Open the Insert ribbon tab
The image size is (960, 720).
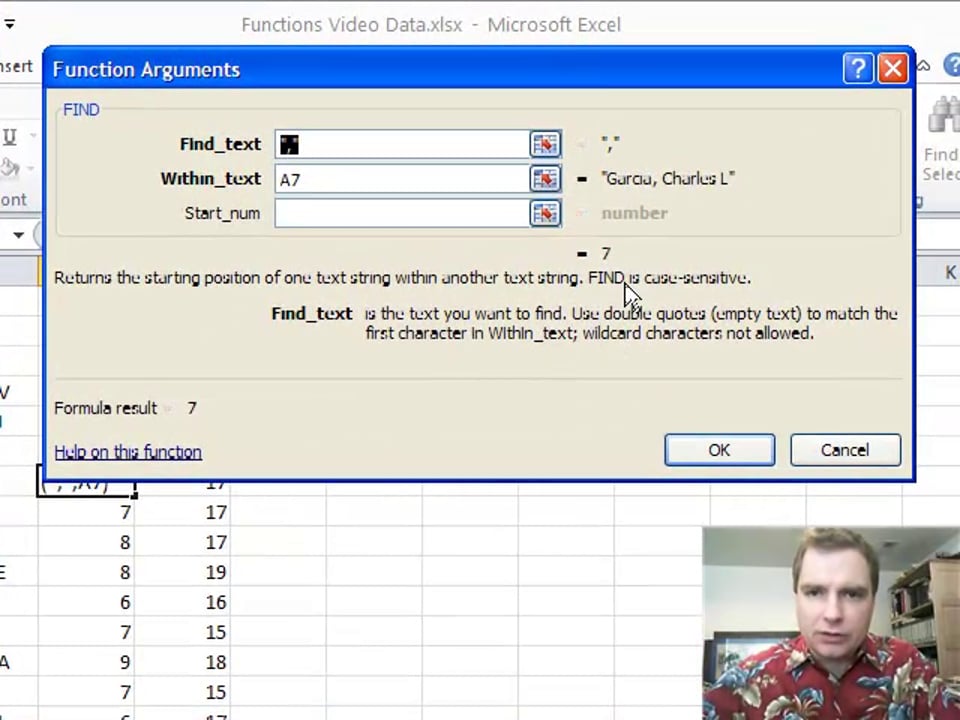16,66
